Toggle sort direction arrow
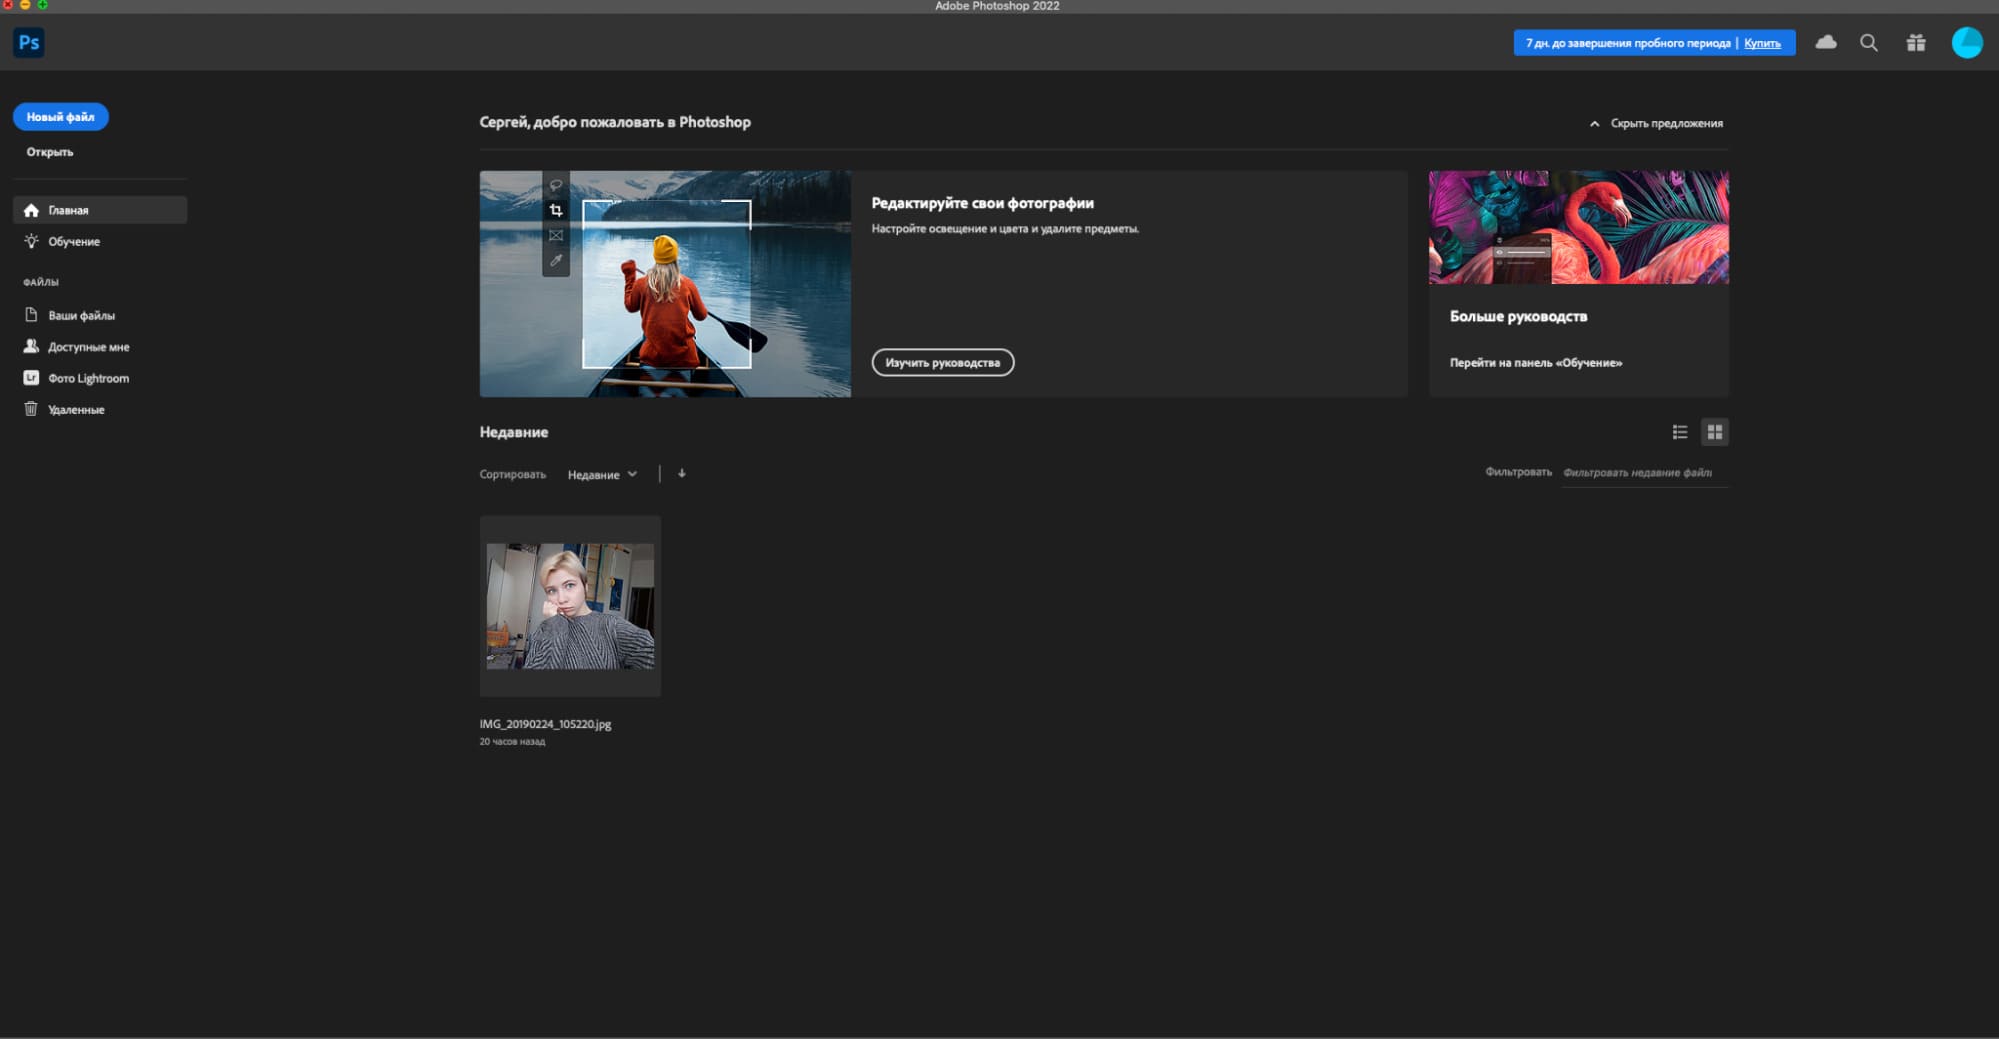Screen dimensions: 1999x1039 pyautogui.click(x=682, y=474)
